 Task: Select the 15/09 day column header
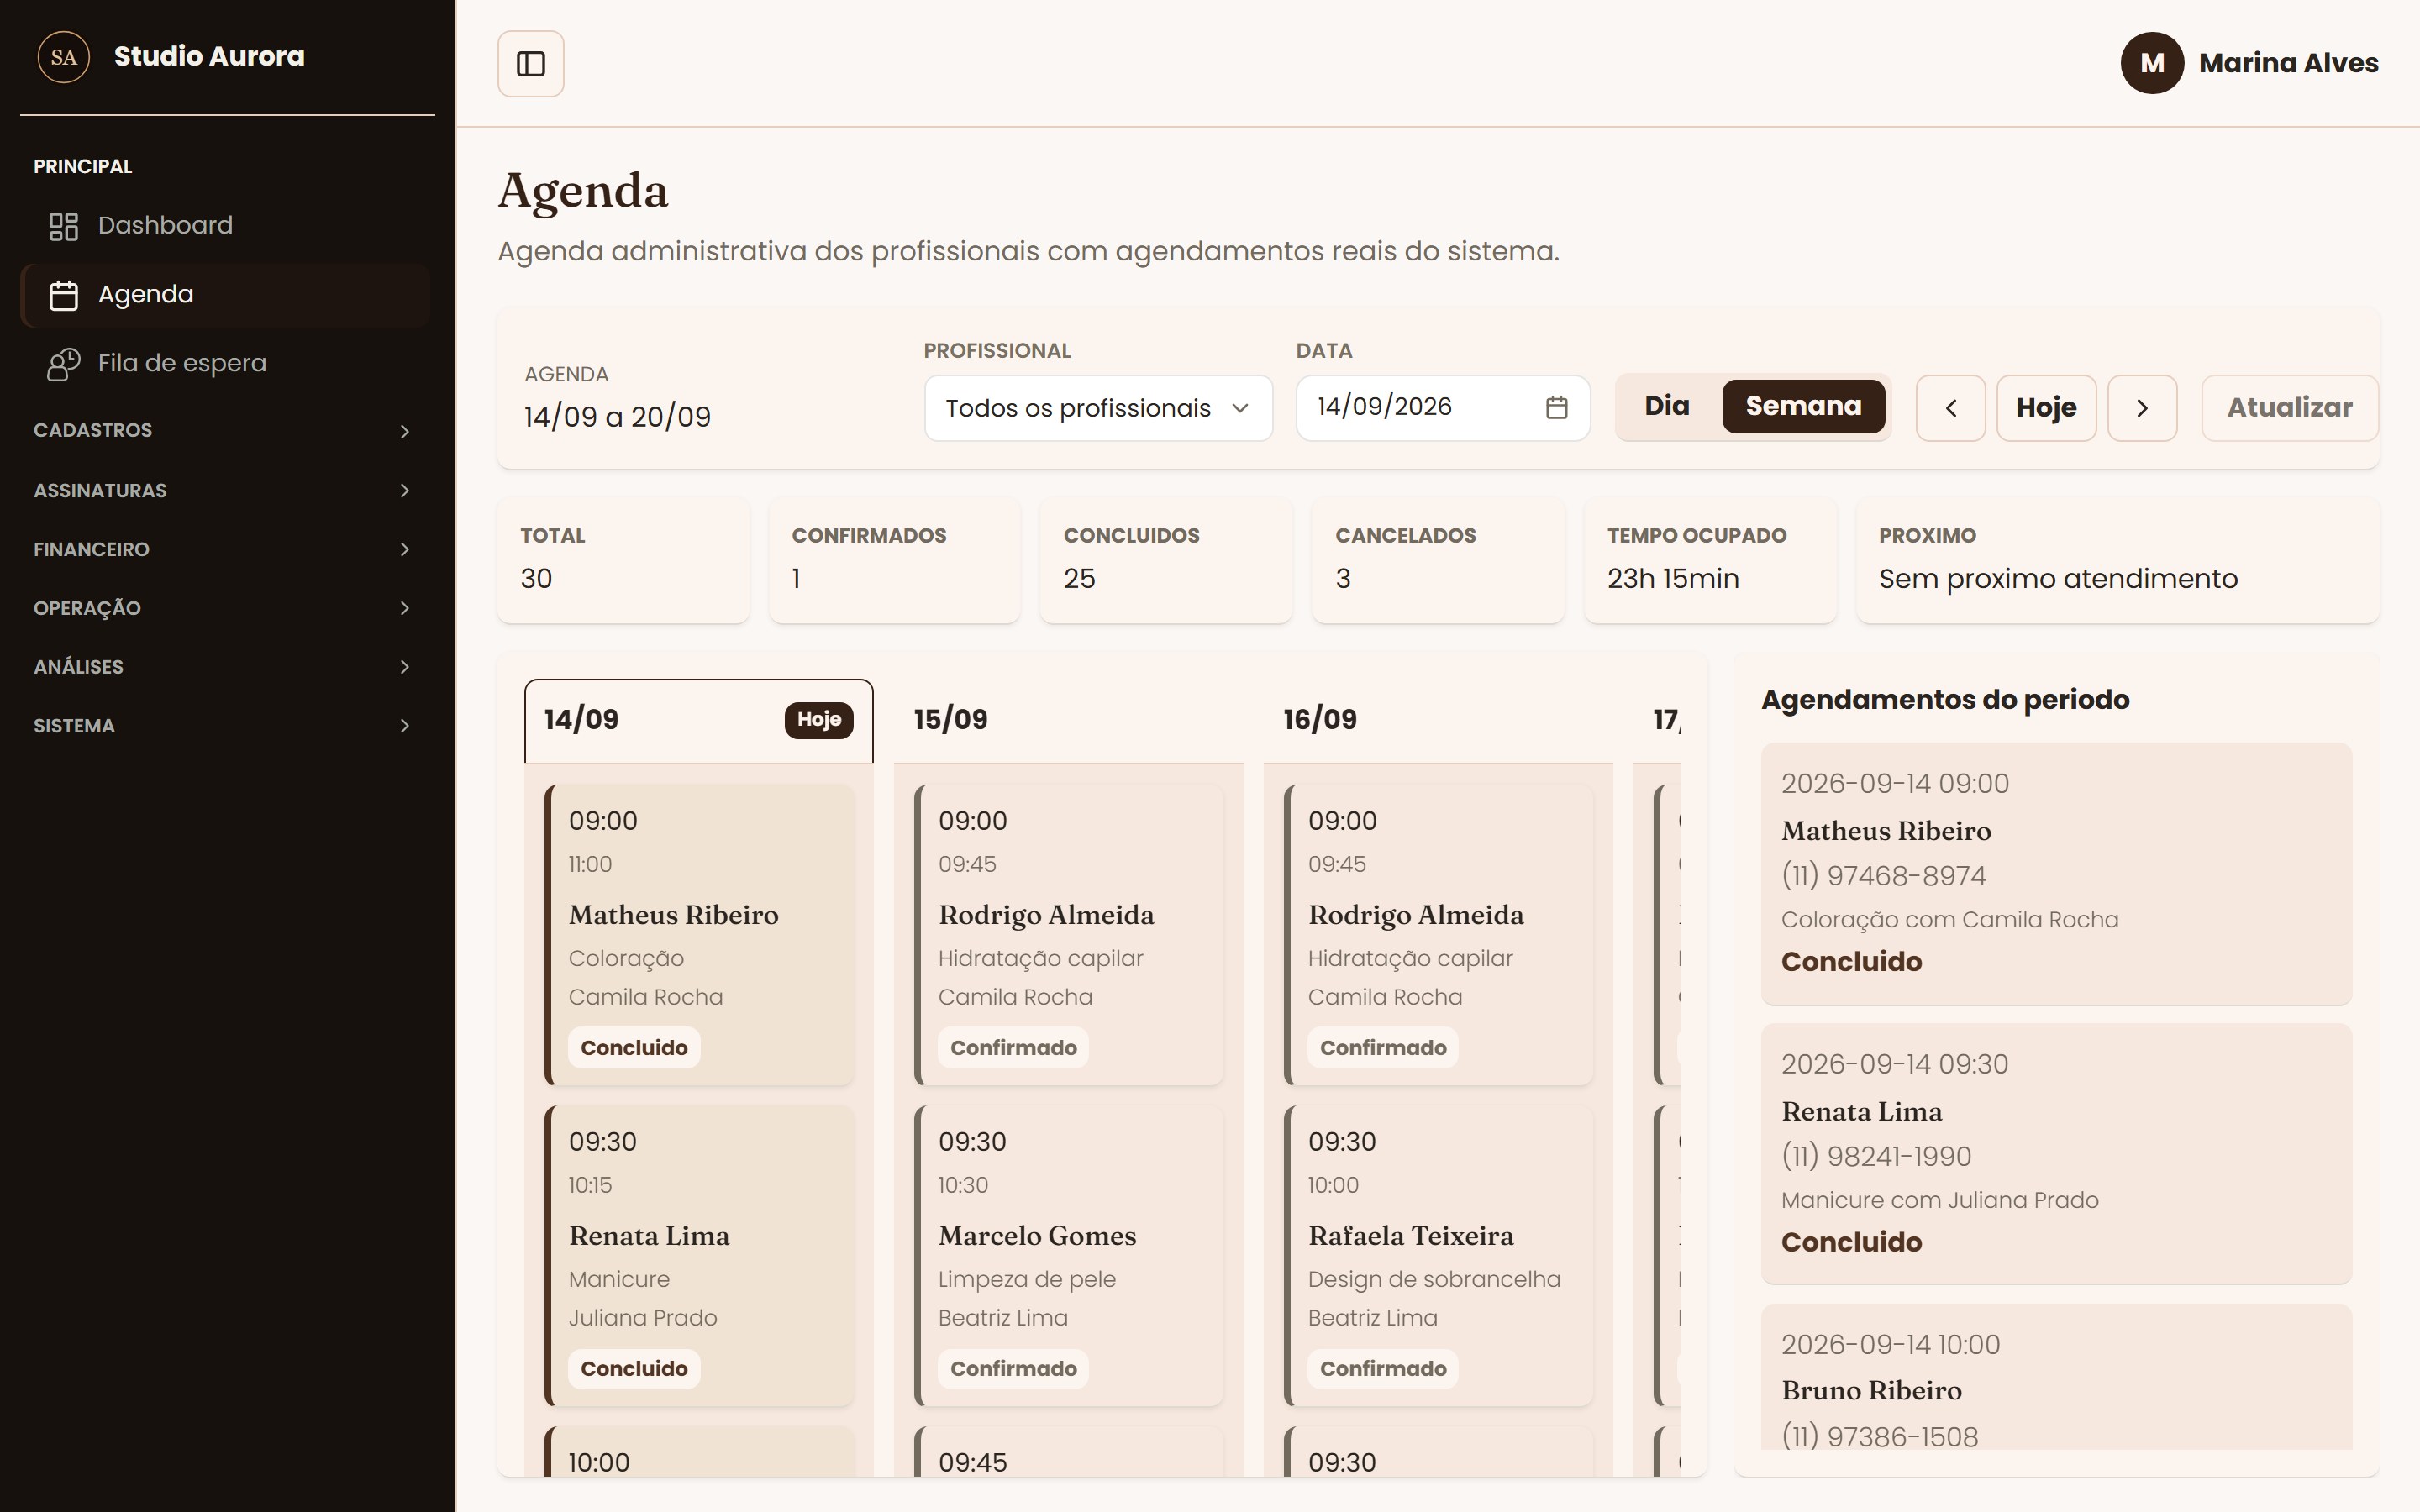[x=1068, y=721]
